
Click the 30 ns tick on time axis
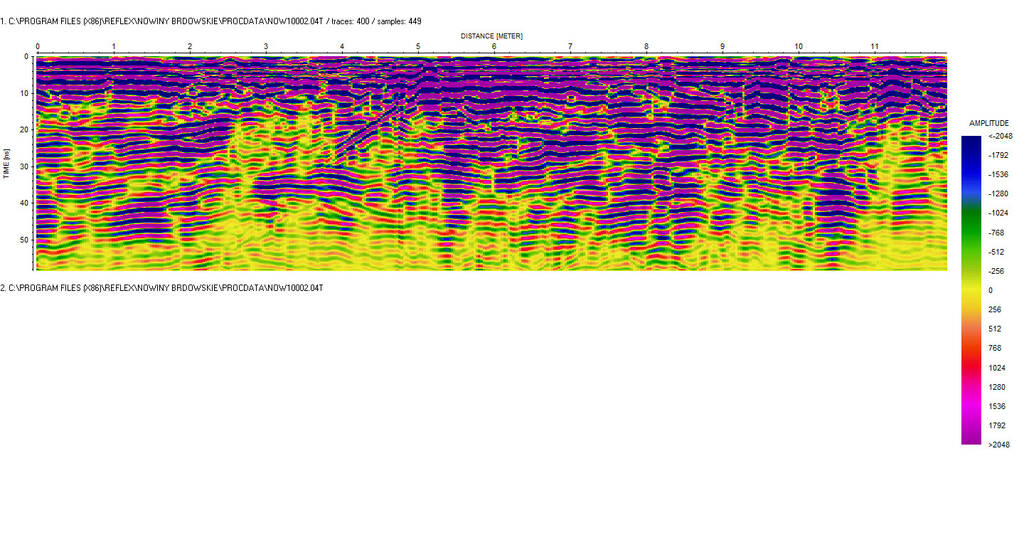24,166
